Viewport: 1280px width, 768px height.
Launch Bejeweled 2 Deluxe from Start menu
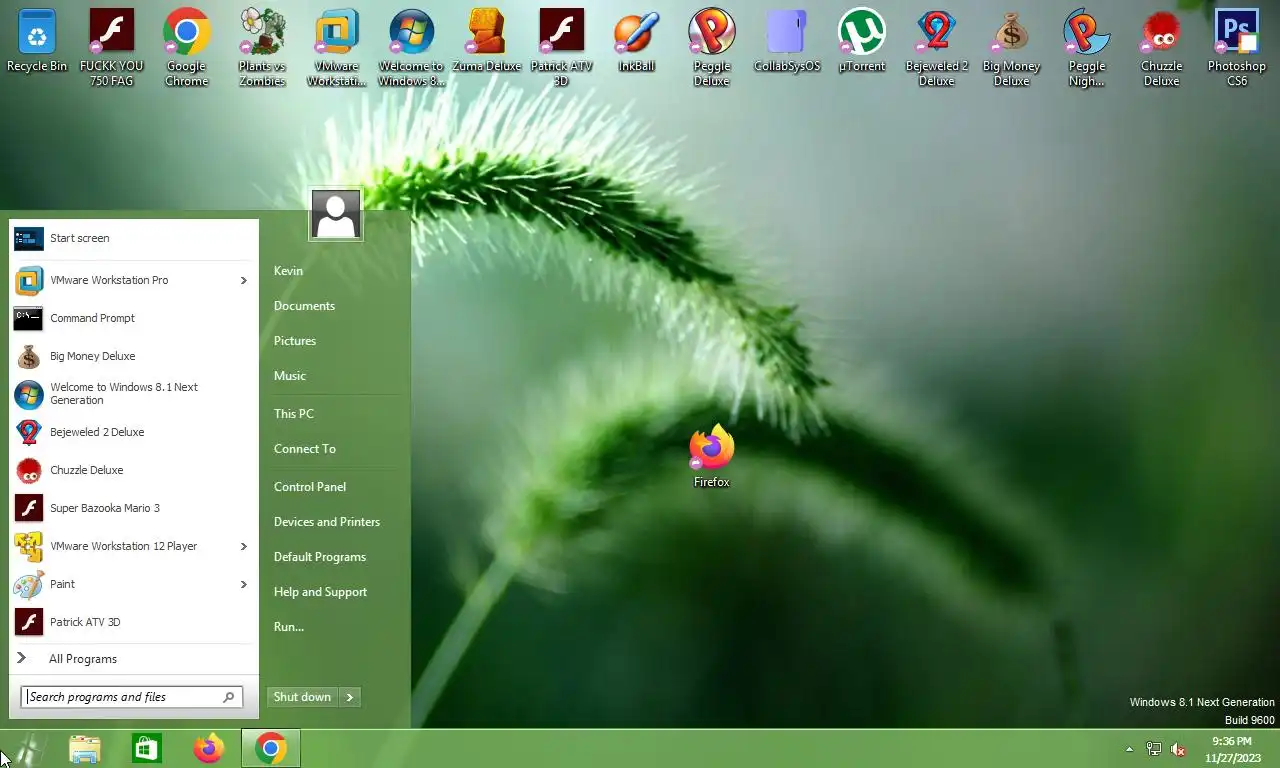(134, 432)
